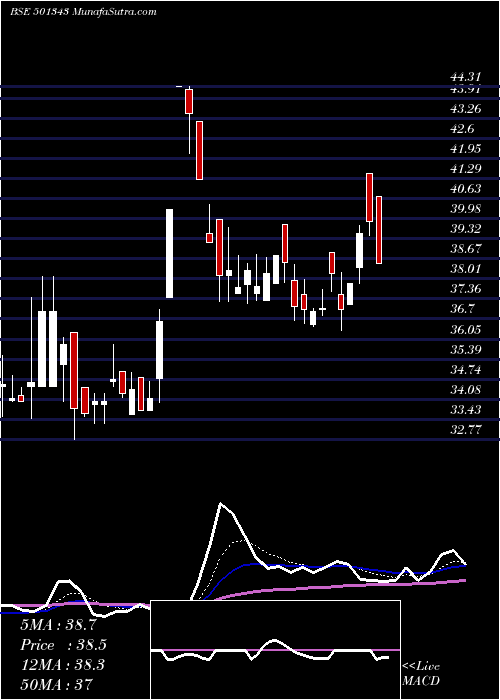The height and width of the screenshot is (700, 500).
Task: Click the 44.31 price axis label
Action: click(466, 78)
